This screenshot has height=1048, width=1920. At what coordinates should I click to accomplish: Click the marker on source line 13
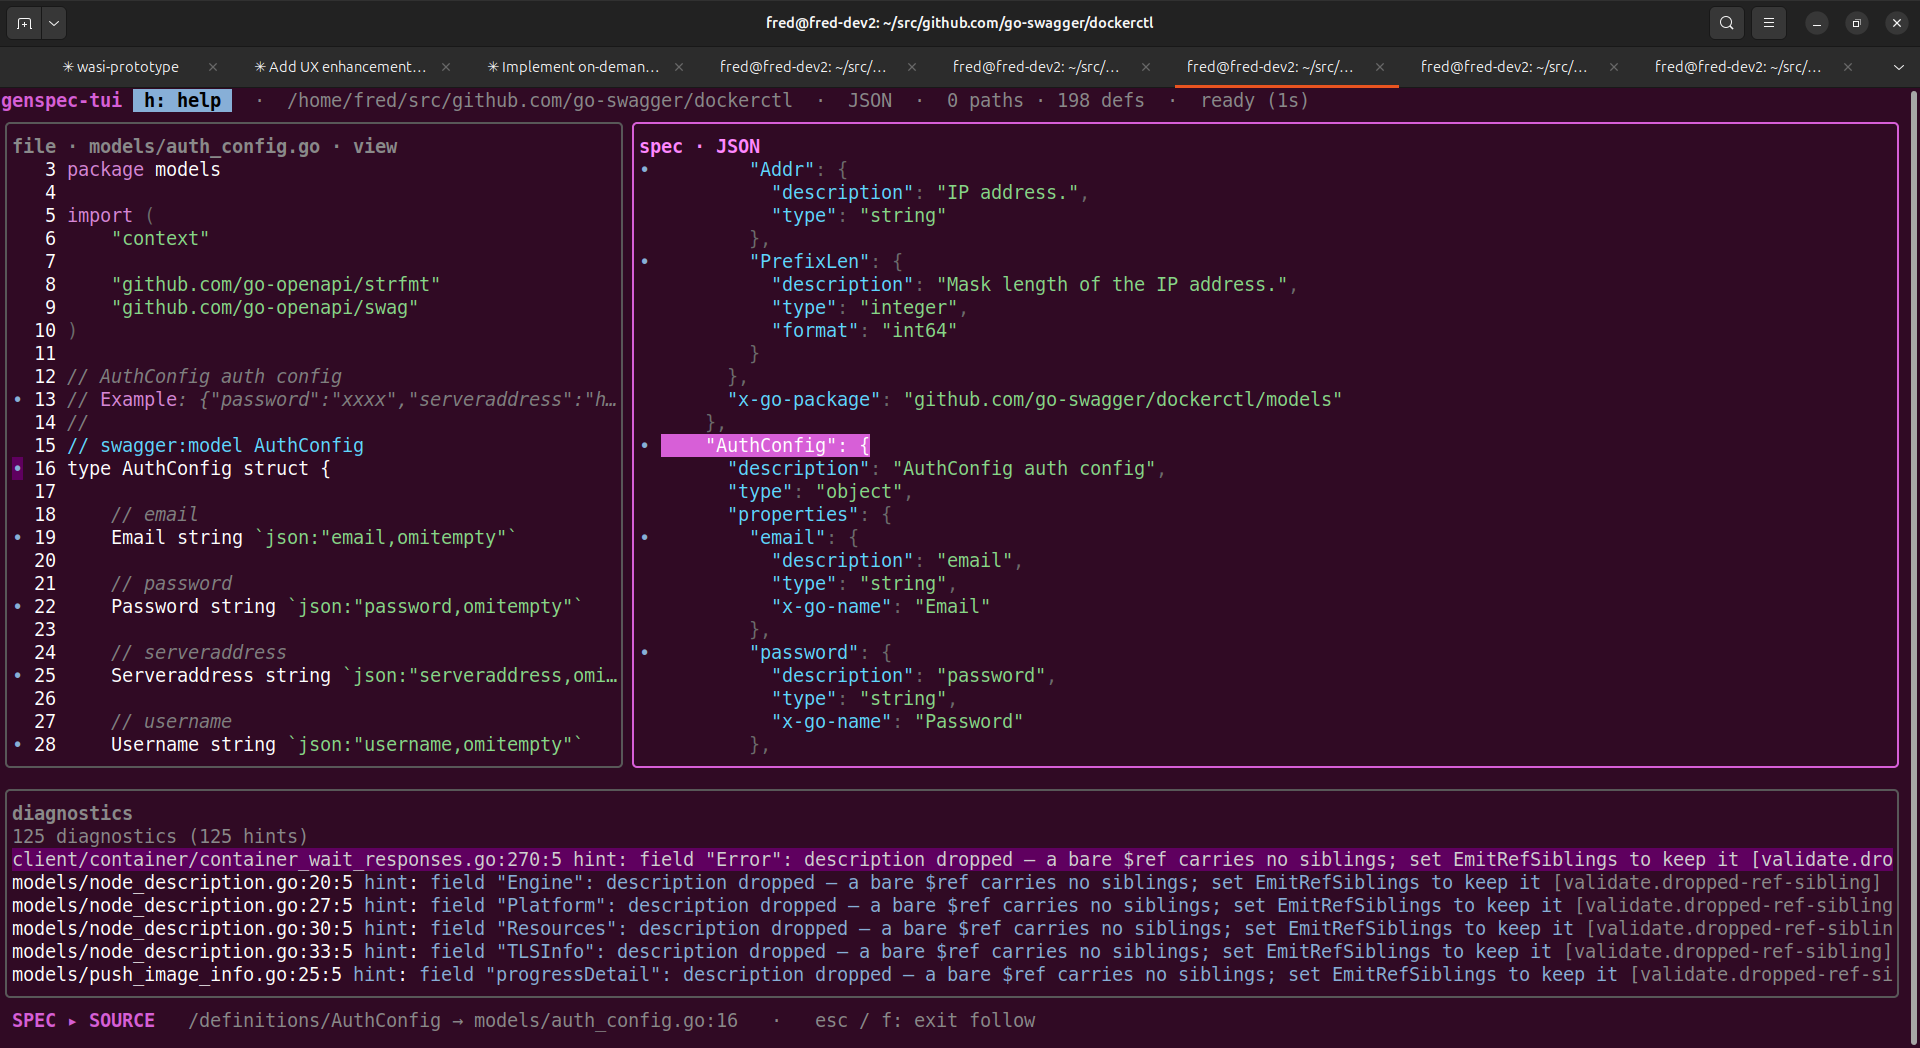[18, 399]
